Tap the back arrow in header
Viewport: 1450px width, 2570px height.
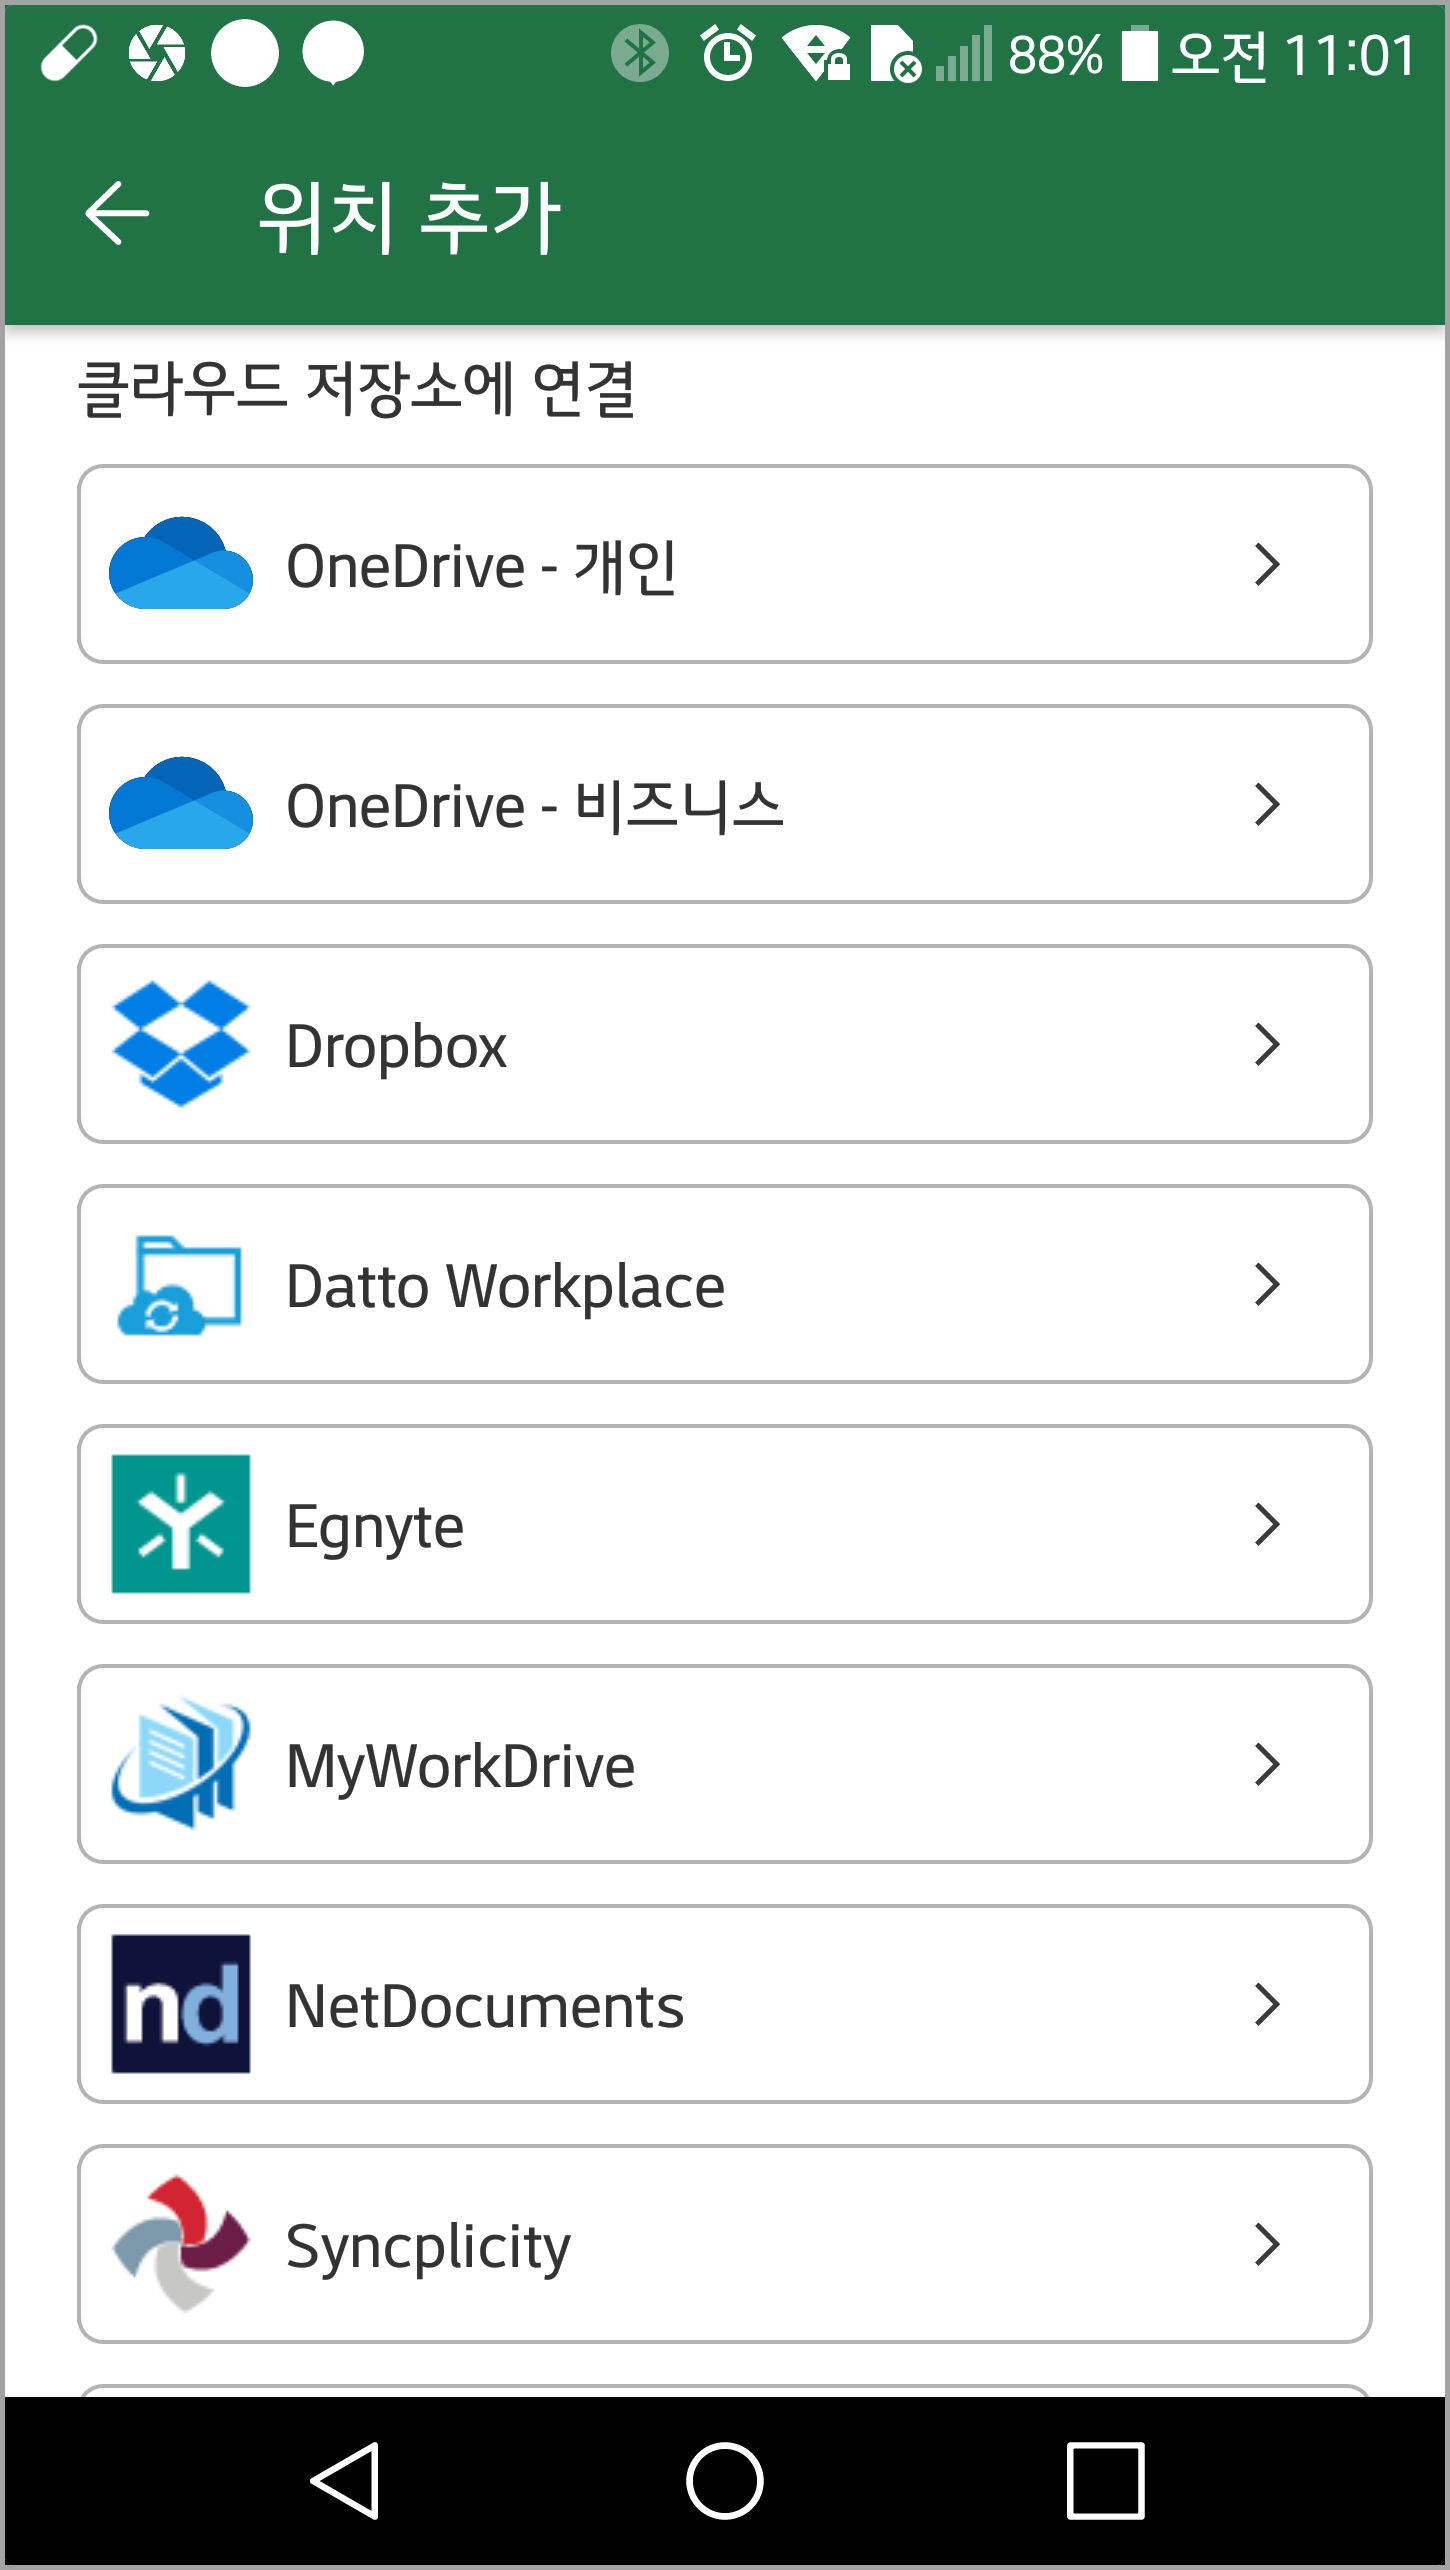[117, 213]
